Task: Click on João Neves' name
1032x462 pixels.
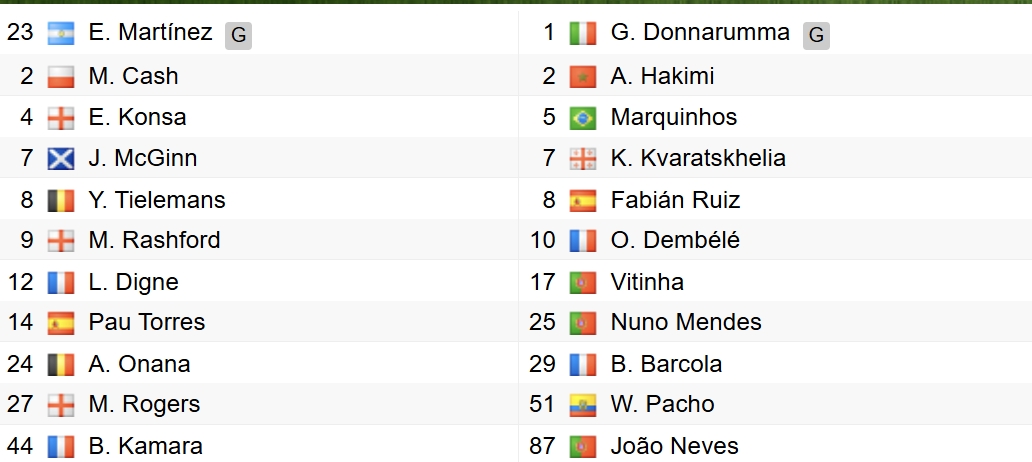Action: tap(675, 446)
